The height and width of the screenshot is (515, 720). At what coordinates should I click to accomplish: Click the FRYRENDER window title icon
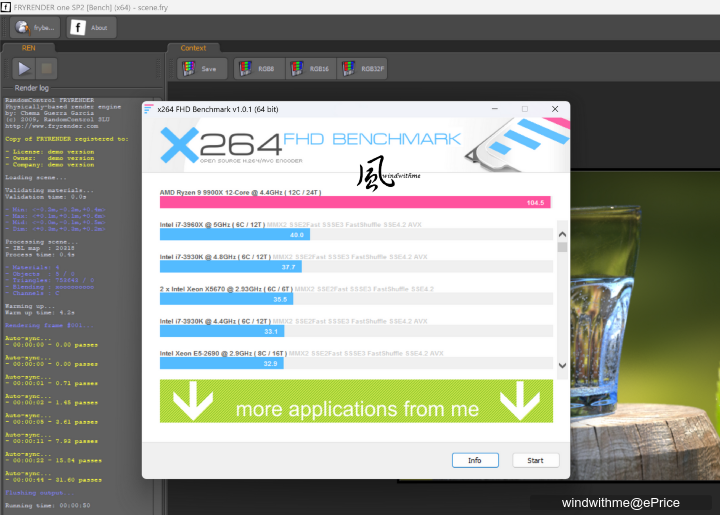click(7, 6)
